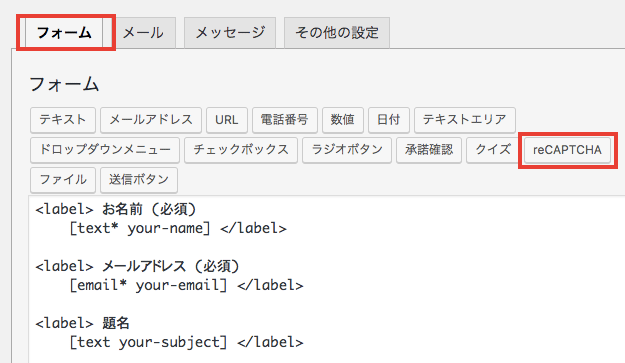Insert a テキストエリア tag
The height and width of the screenshot is (363, 625).
pos(465,120)
